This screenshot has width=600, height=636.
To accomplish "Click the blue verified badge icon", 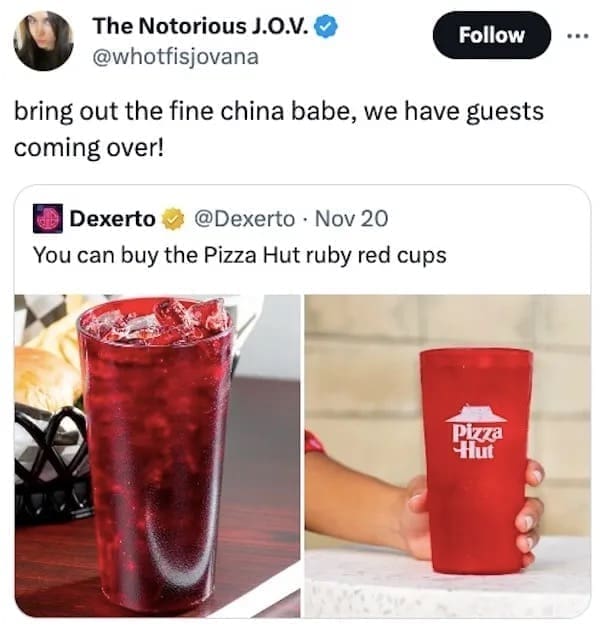I will (327, 26).
